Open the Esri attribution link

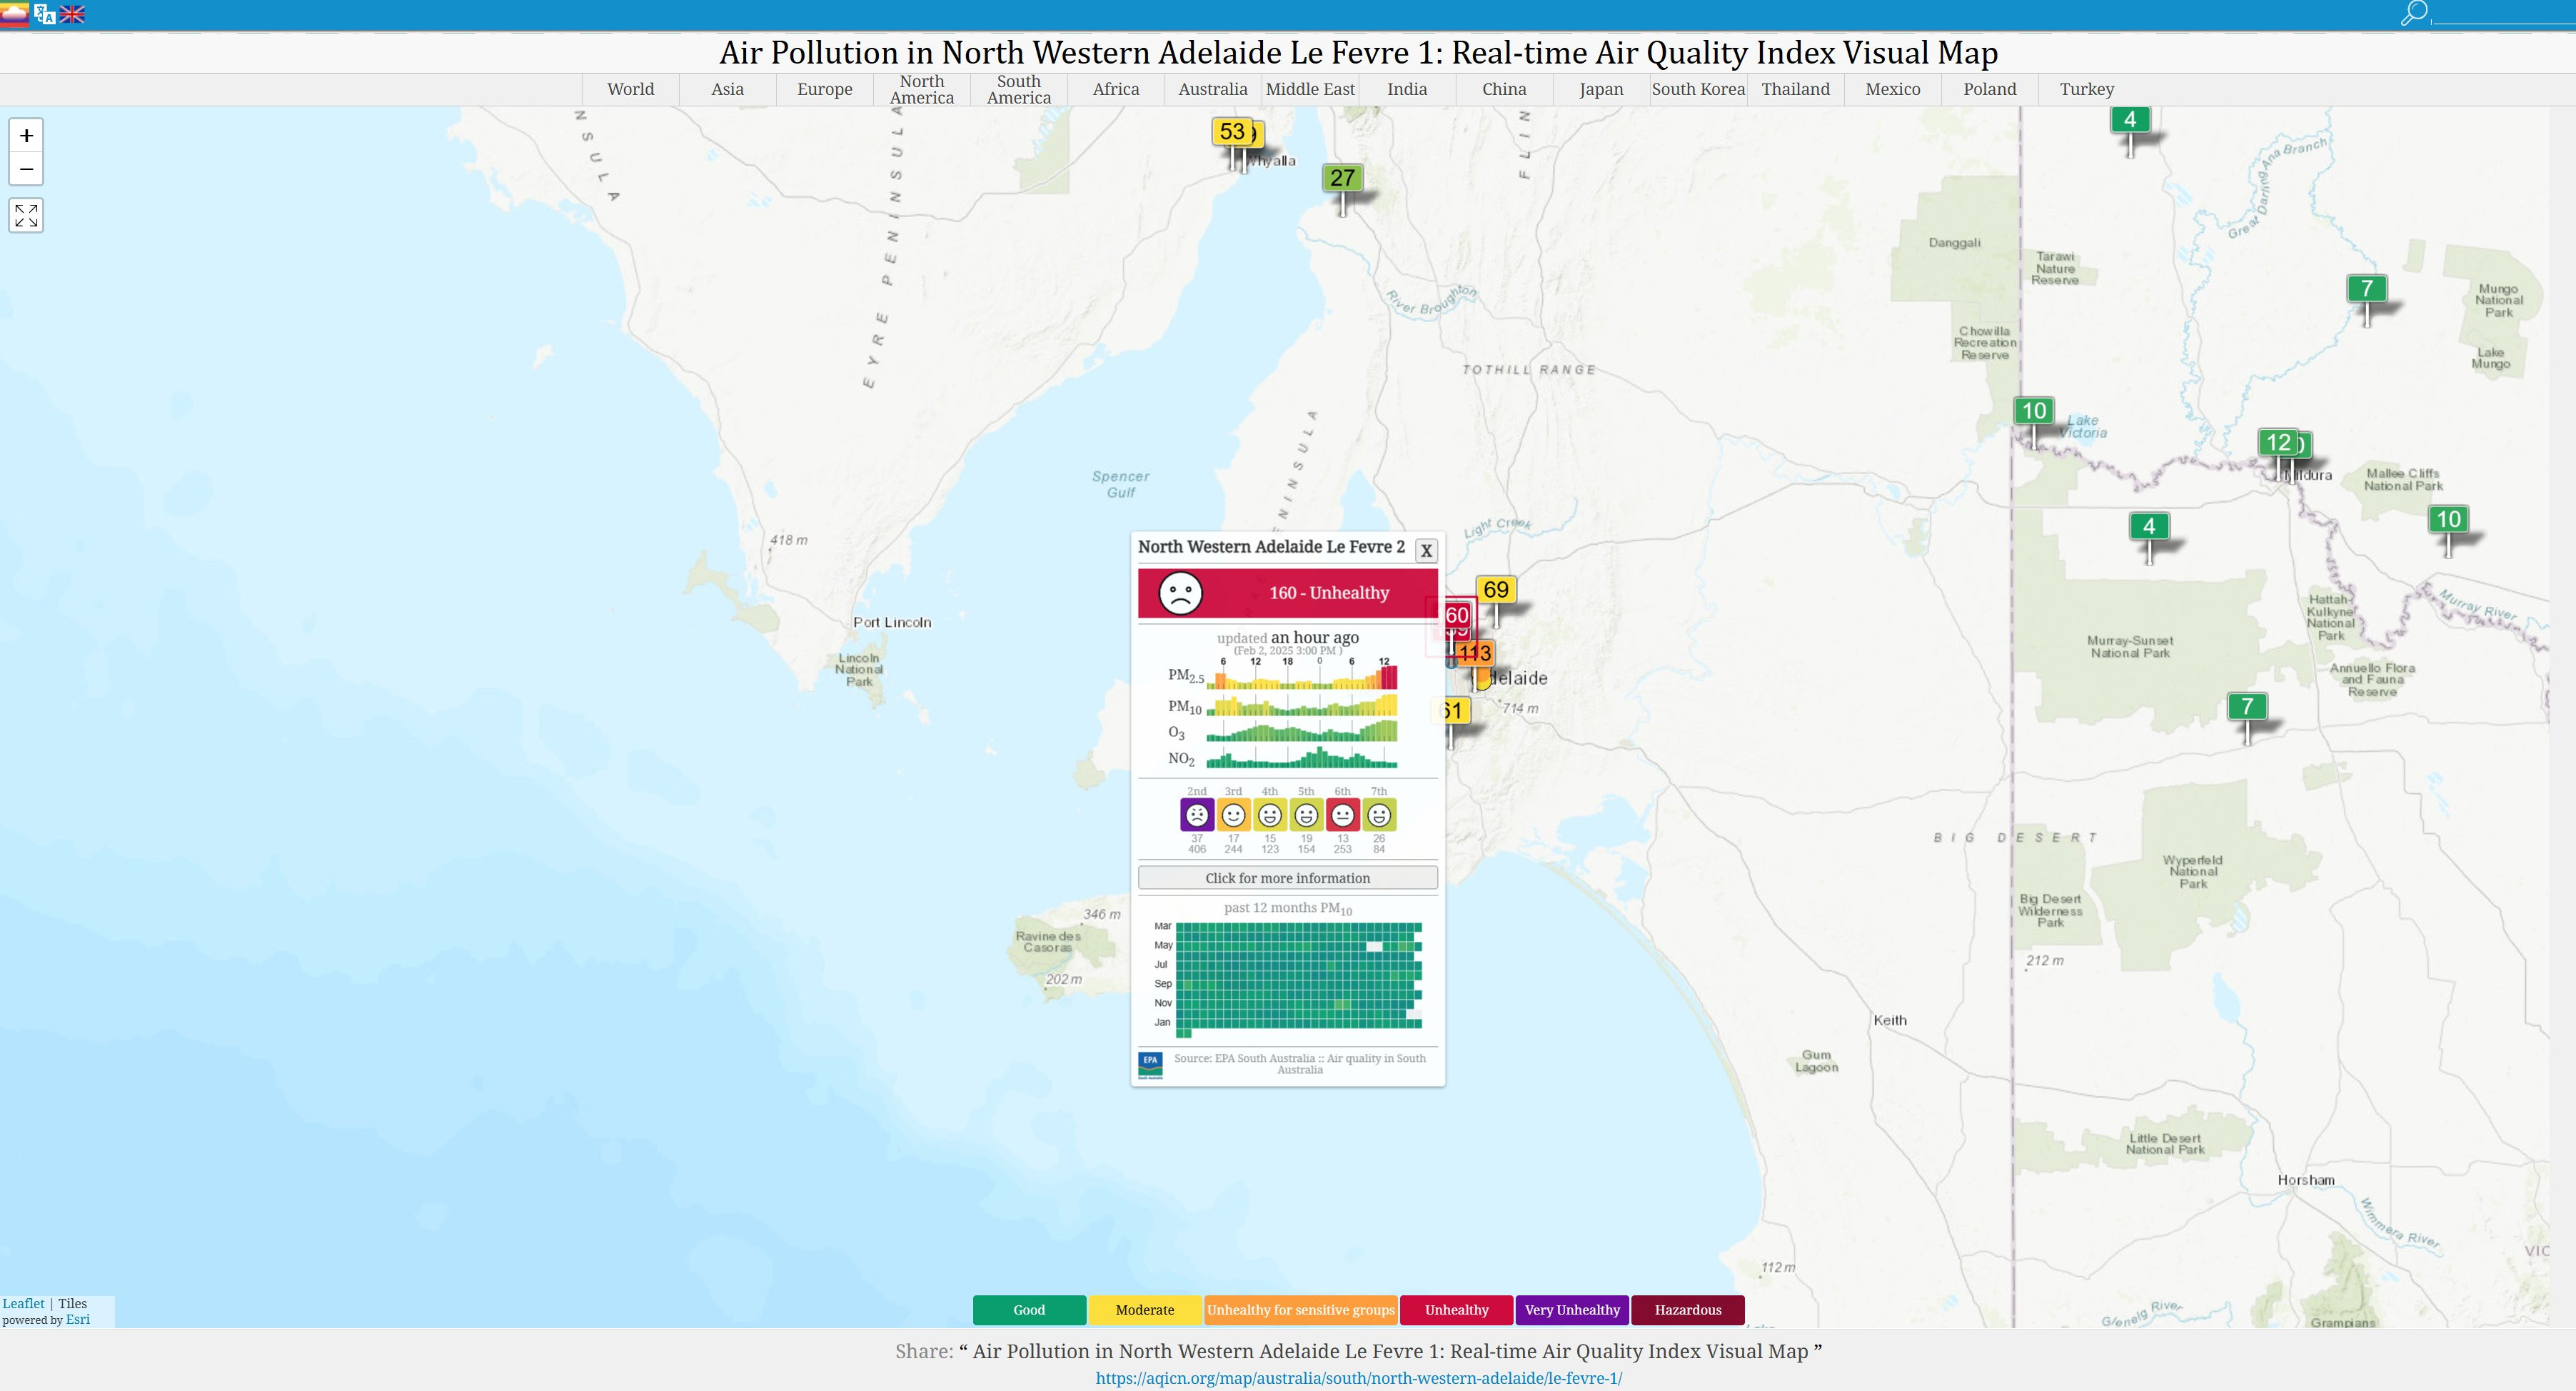(x=77, y=1319)
